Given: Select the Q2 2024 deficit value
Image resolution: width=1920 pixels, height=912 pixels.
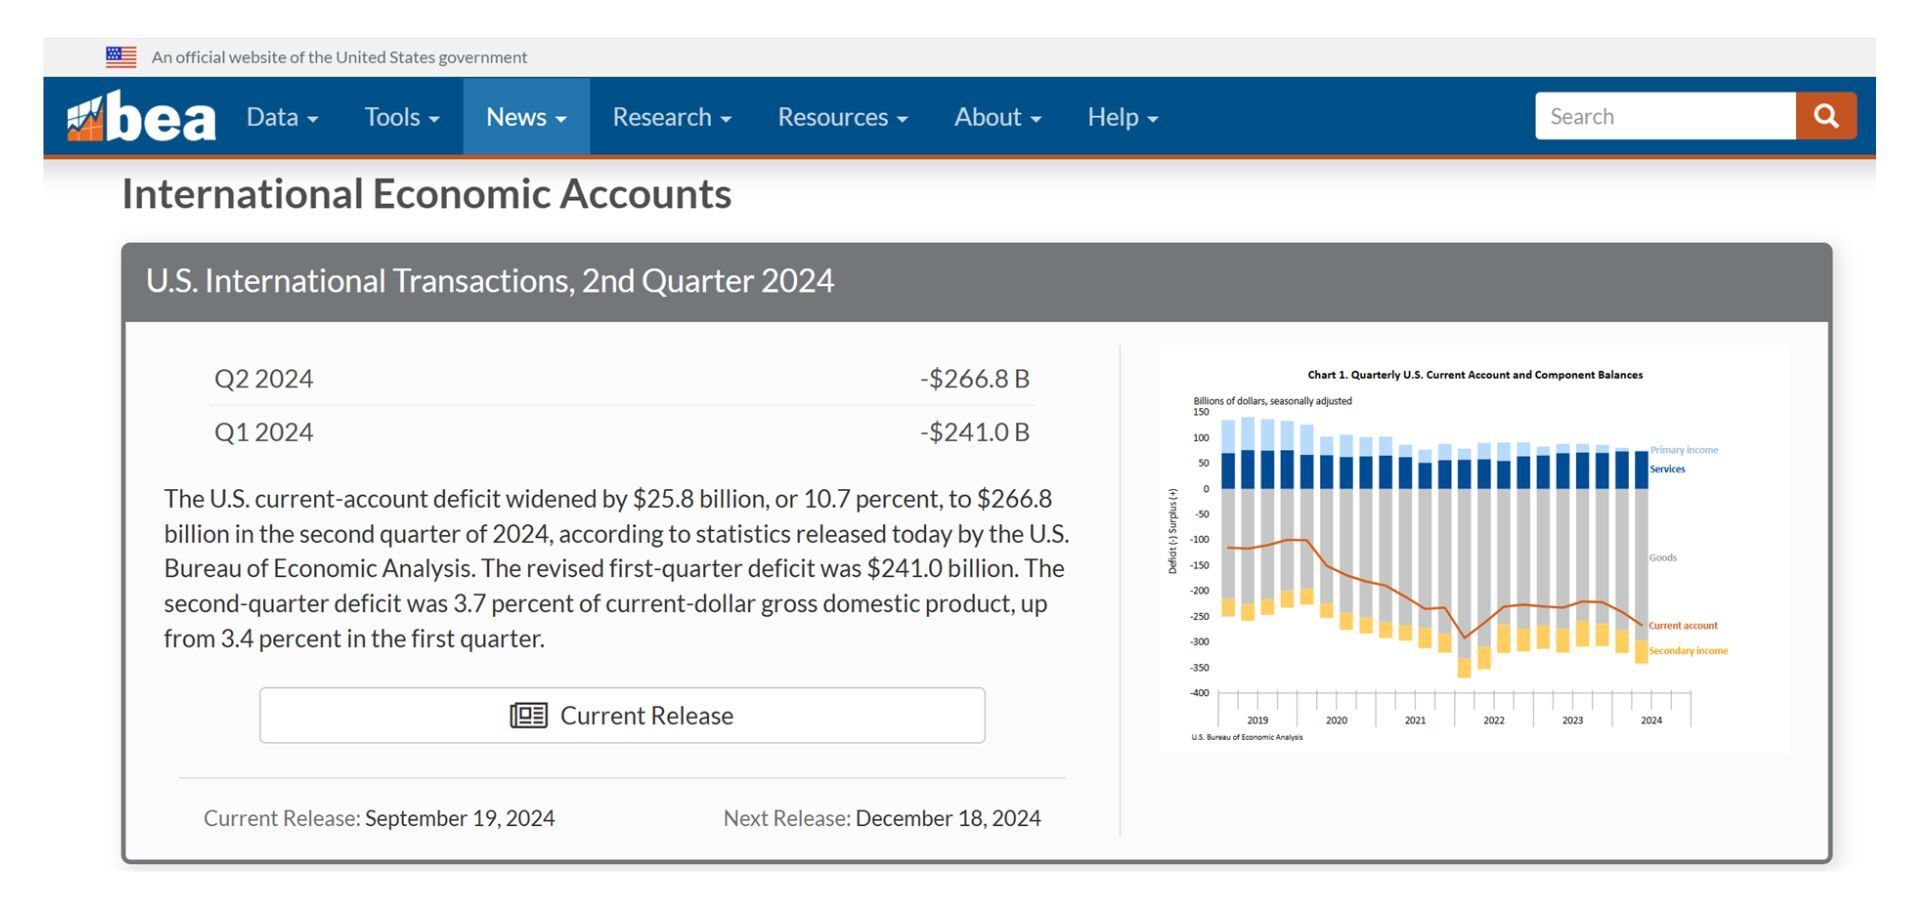Looking at the screenshot, I should (974, 379).
